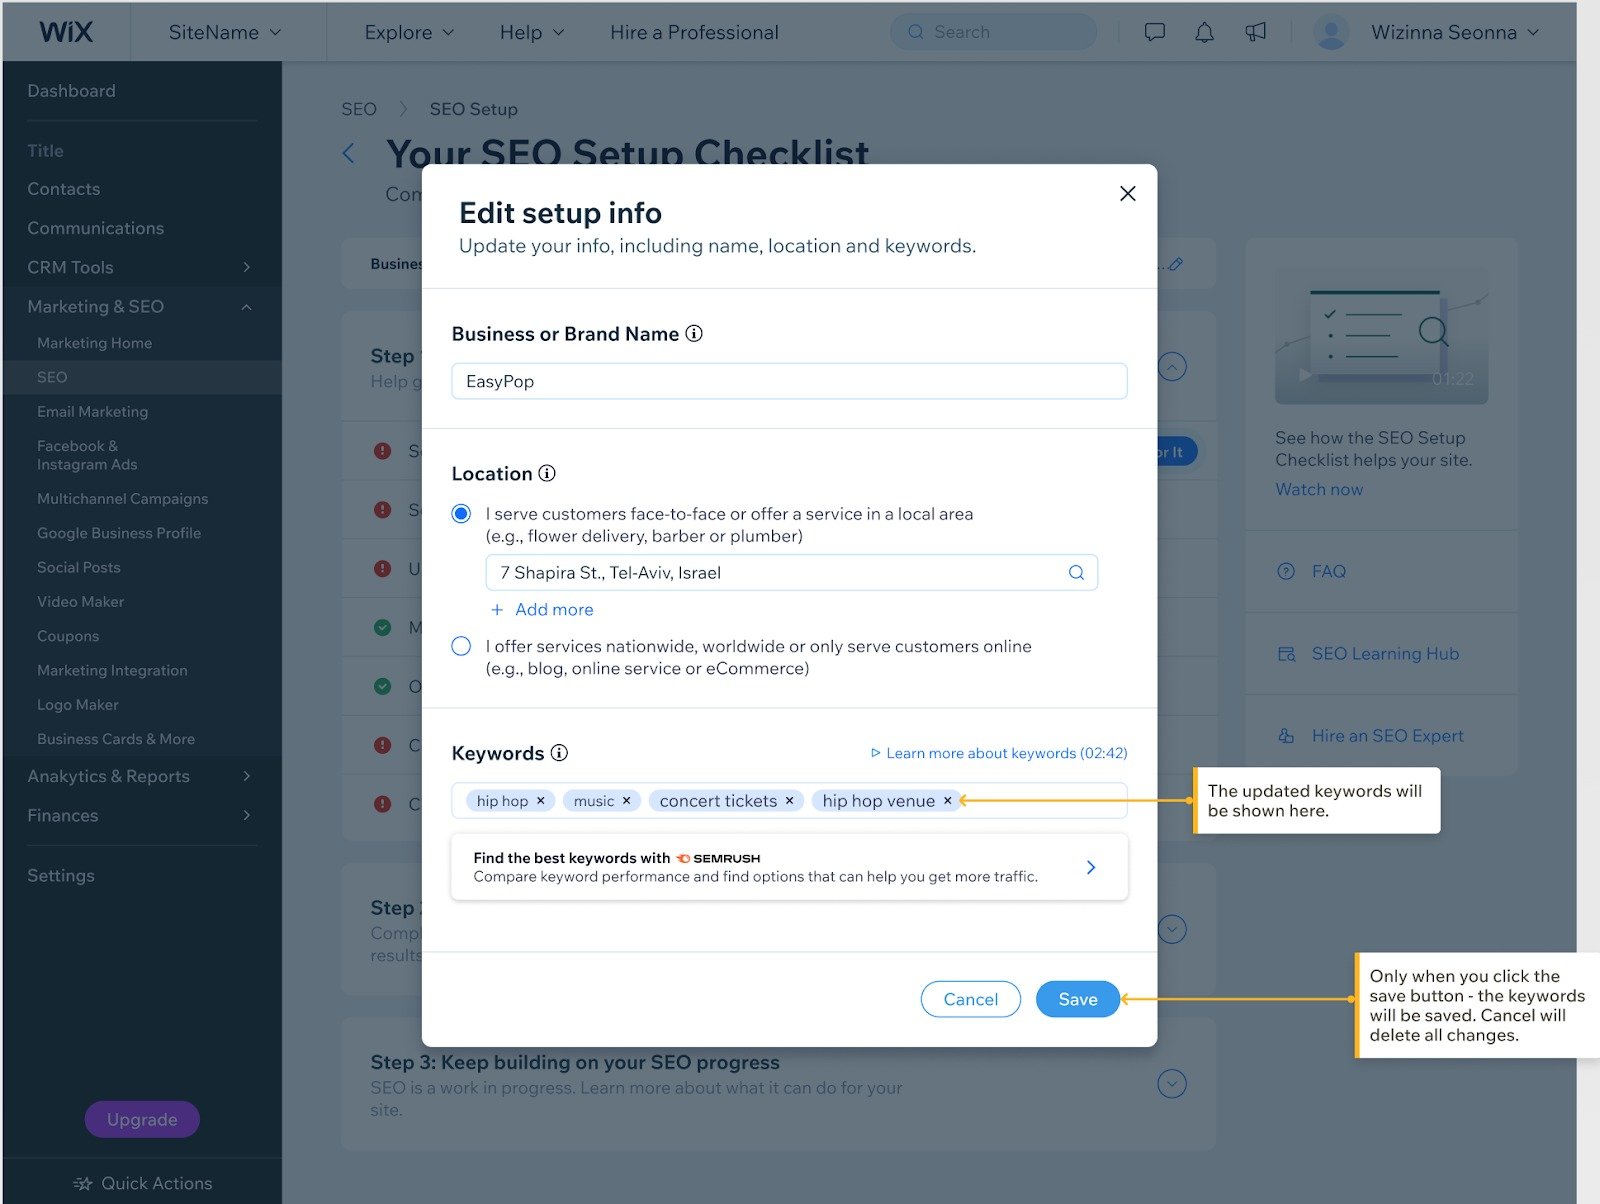This screenshot has height=1204, width=1600.
Task: Click the info icon beside Business or Brand Name
Action: pyautogui.click(x=694, y=334)
